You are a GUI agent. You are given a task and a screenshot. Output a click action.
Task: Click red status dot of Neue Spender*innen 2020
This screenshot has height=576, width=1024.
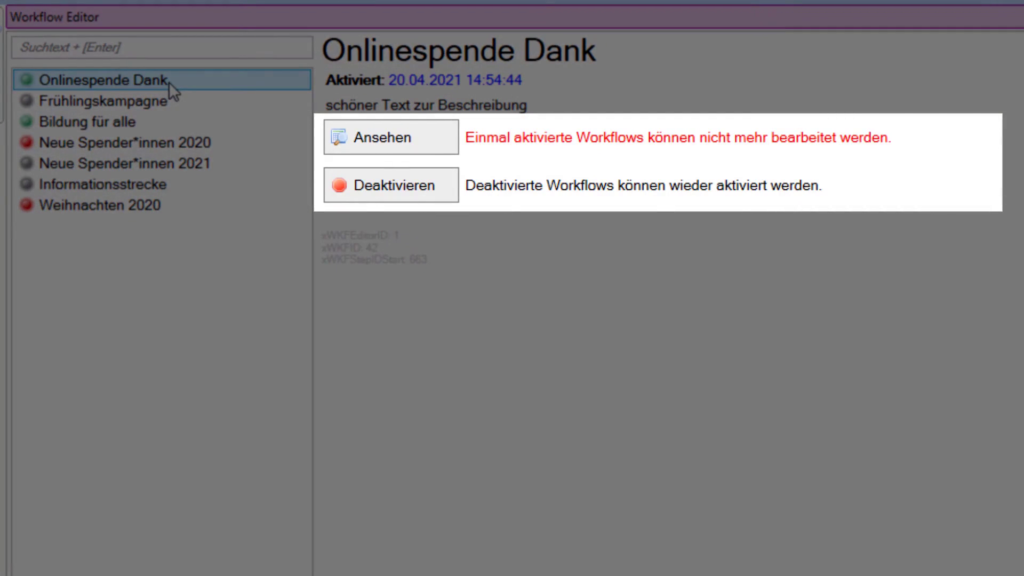(26, 142)
